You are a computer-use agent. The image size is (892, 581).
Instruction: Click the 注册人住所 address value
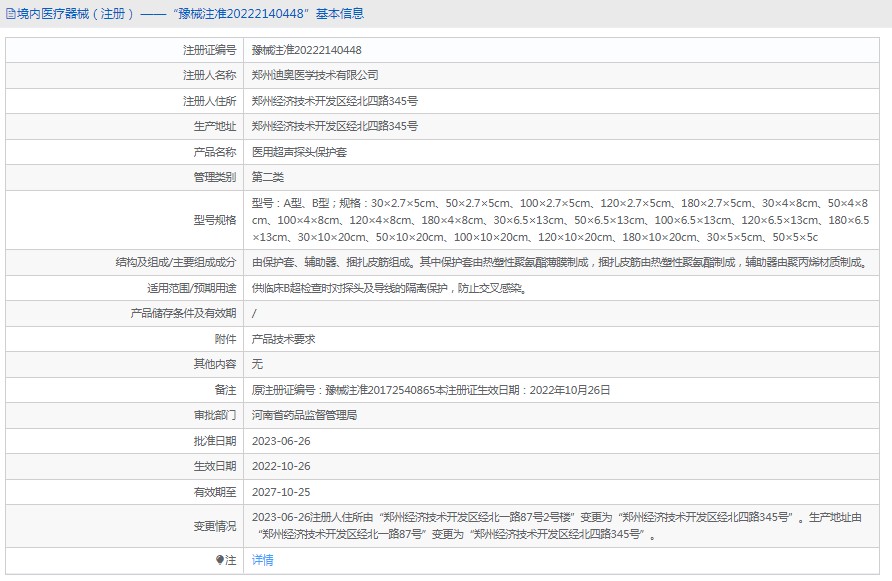point(335,101)
